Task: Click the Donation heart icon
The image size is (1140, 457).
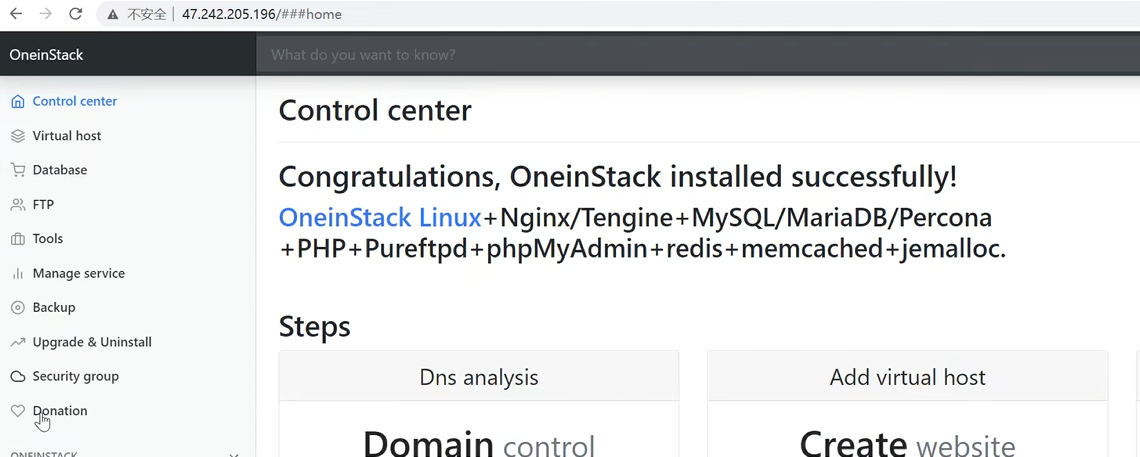Action: (x=17, y=411)
